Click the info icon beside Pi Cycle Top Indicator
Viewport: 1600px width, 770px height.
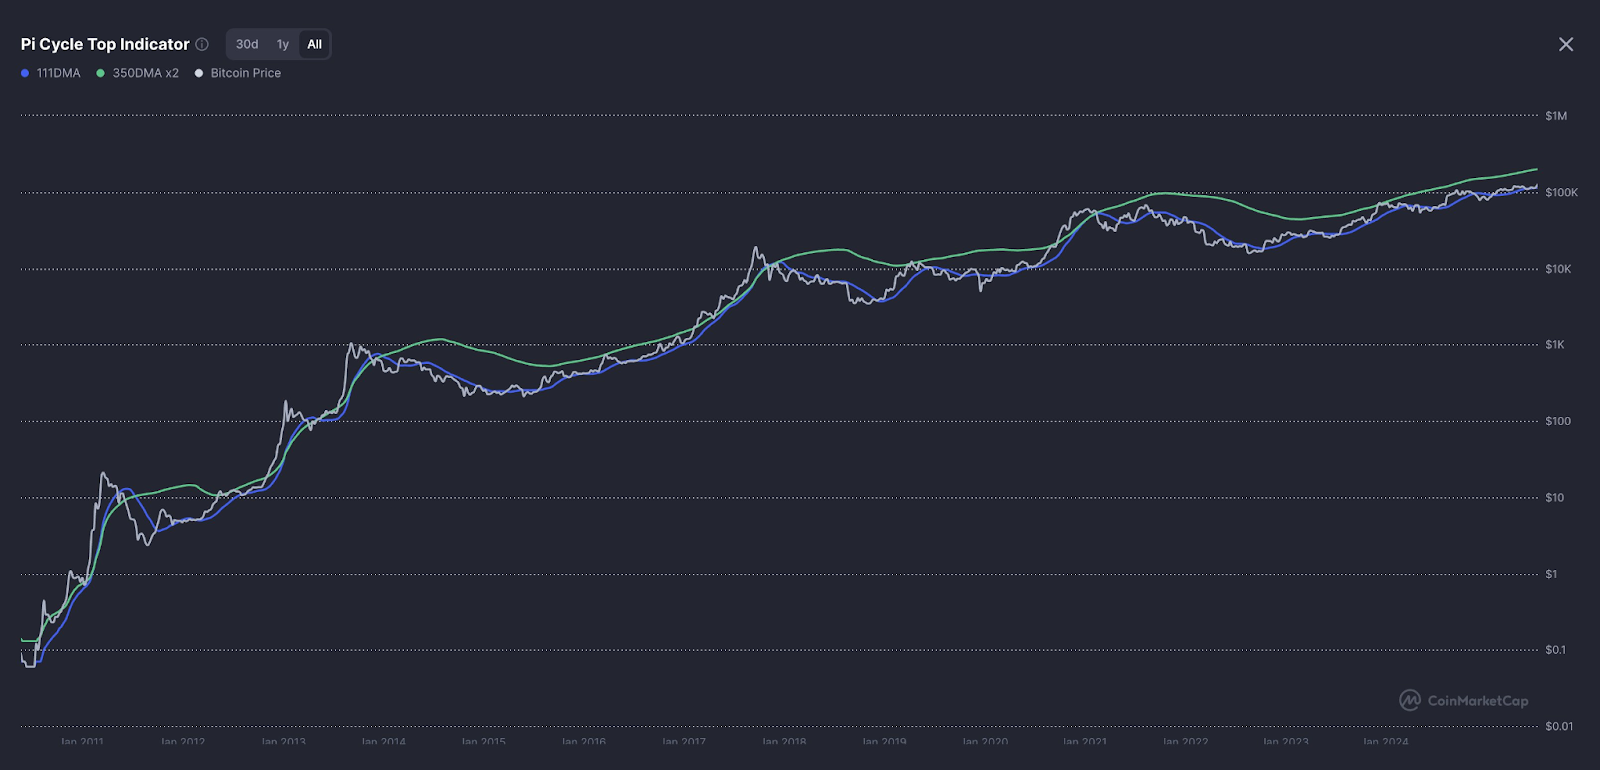(202, 44)
